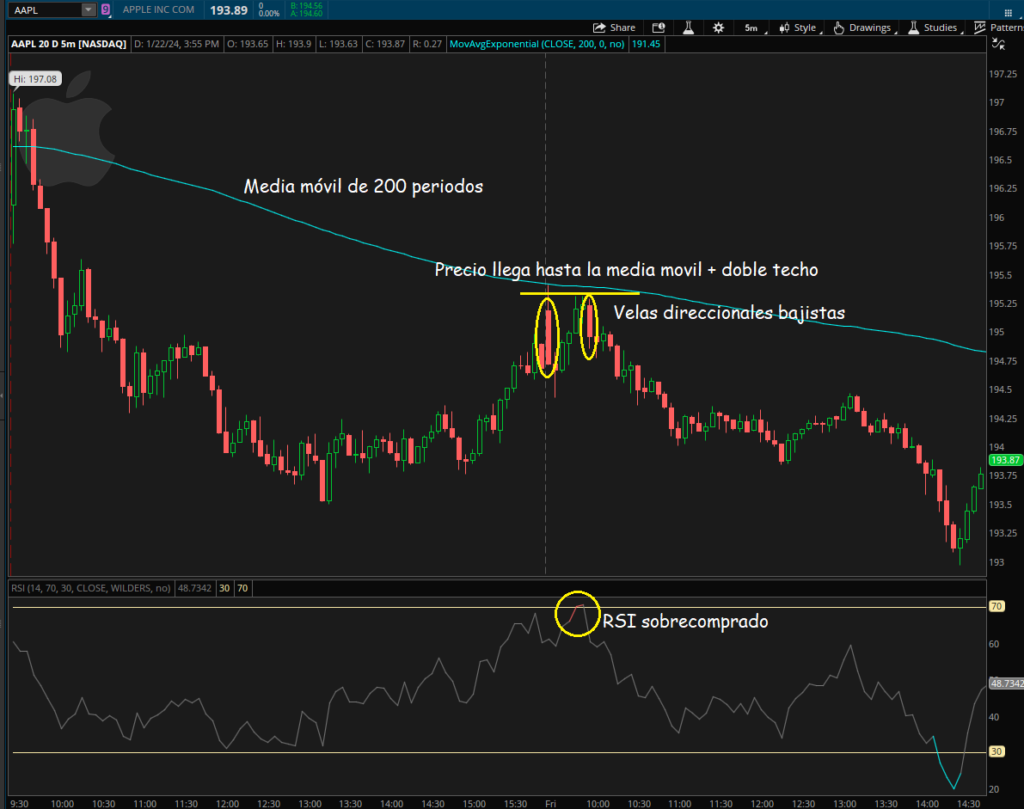Click the 70 level tag on RSI axis
Viewport: 1024px width, 809px height.
click(997, 607)
